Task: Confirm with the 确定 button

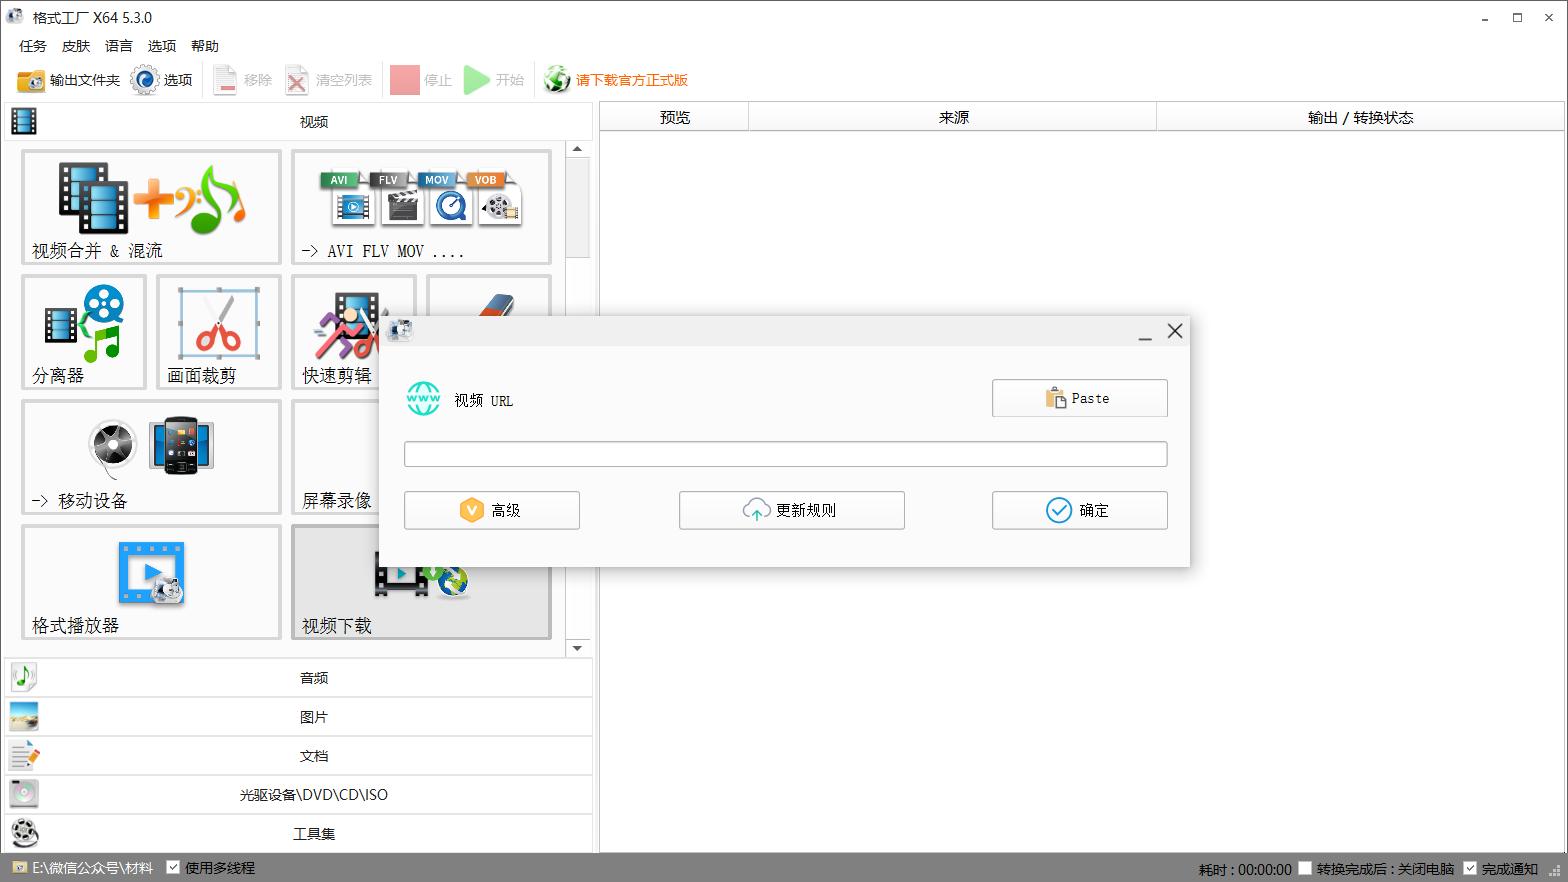Action: pyautogui.click(x=1080, y=510)
